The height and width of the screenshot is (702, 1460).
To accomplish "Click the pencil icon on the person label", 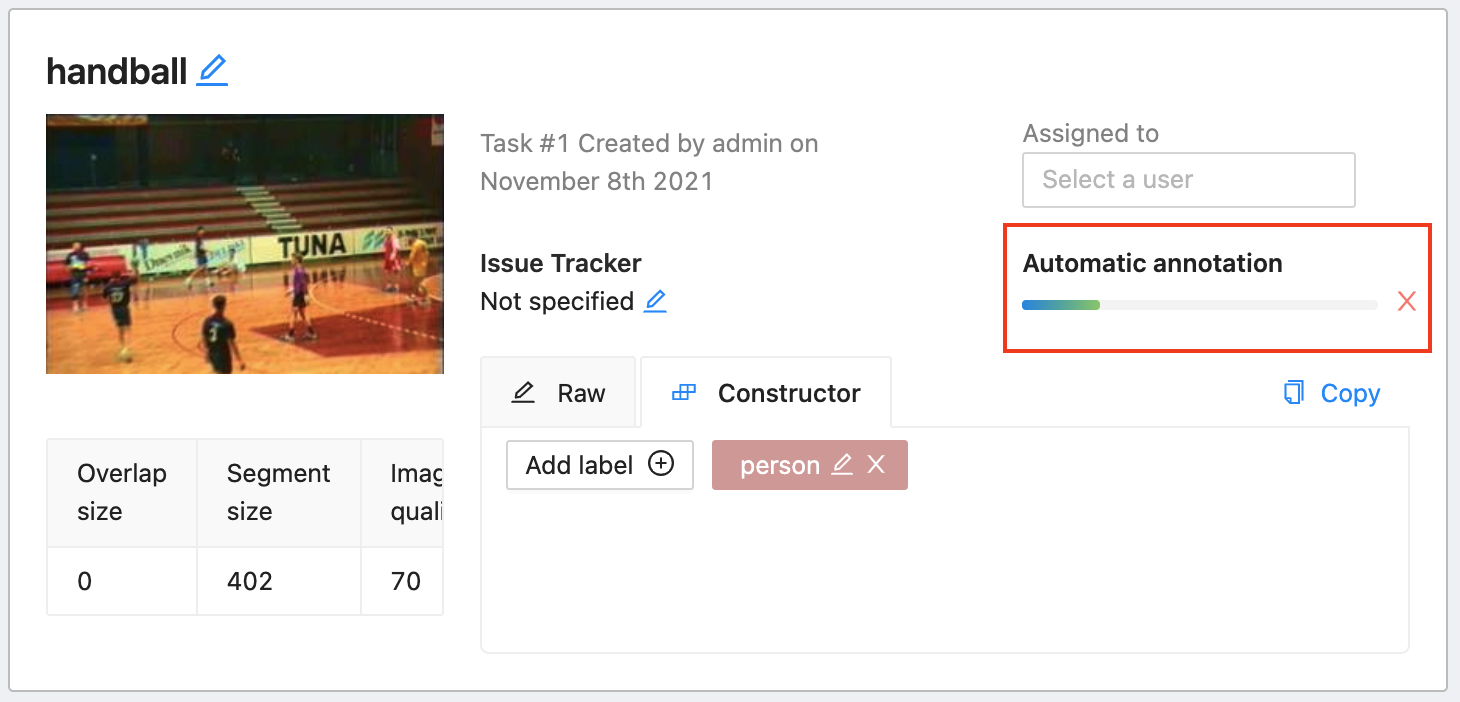I will pos(842,465).
